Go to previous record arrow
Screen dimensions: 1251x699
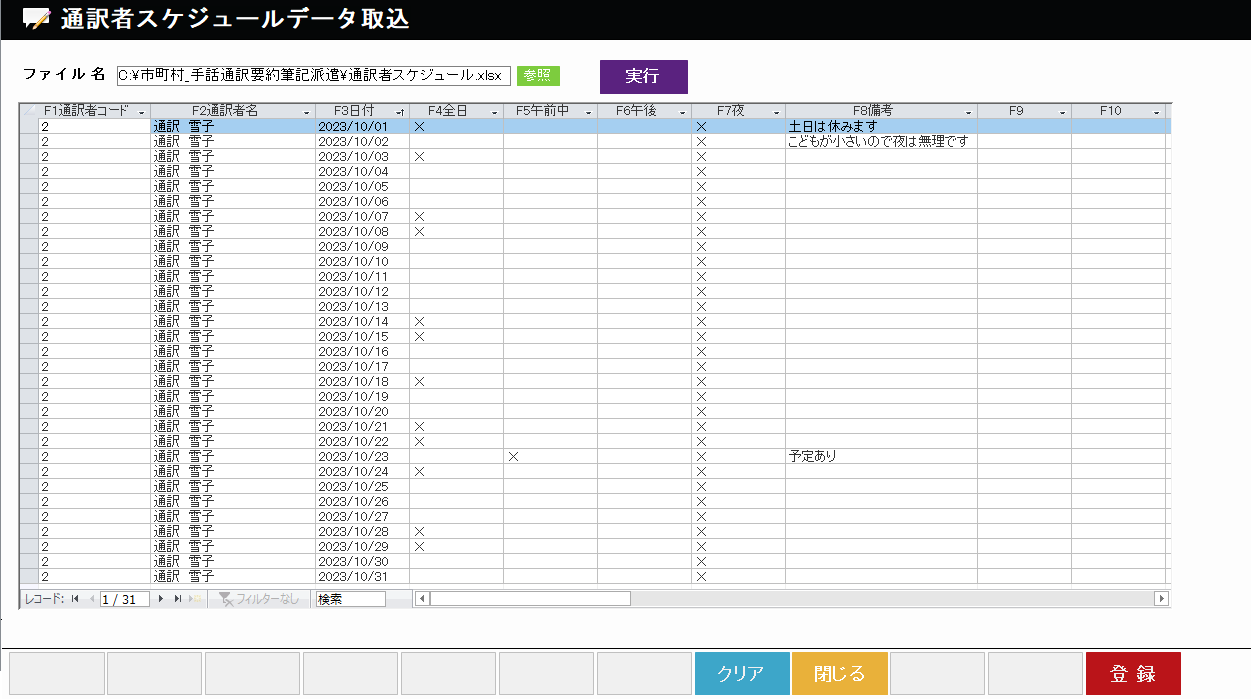[x=92, y=599]
